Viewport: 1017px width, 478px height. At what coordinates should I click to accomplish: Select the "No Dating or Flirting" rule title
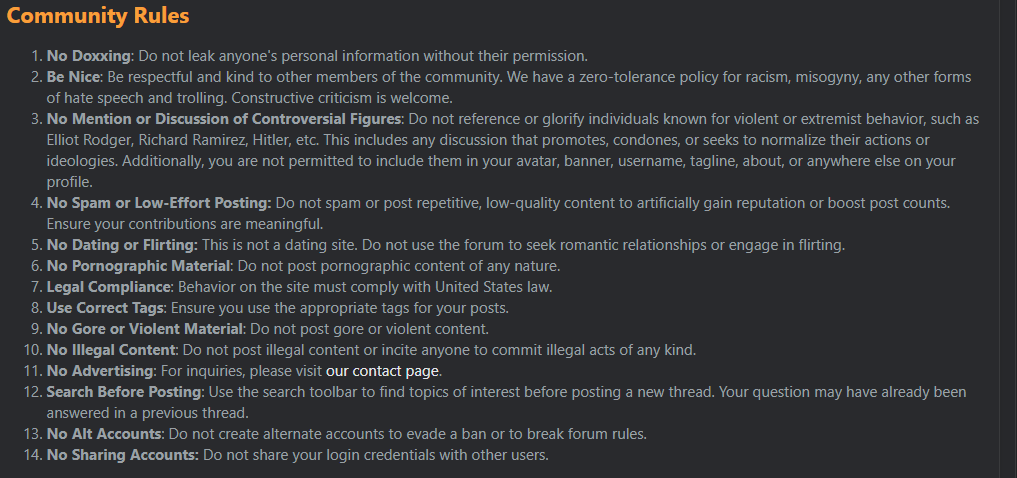122,245
